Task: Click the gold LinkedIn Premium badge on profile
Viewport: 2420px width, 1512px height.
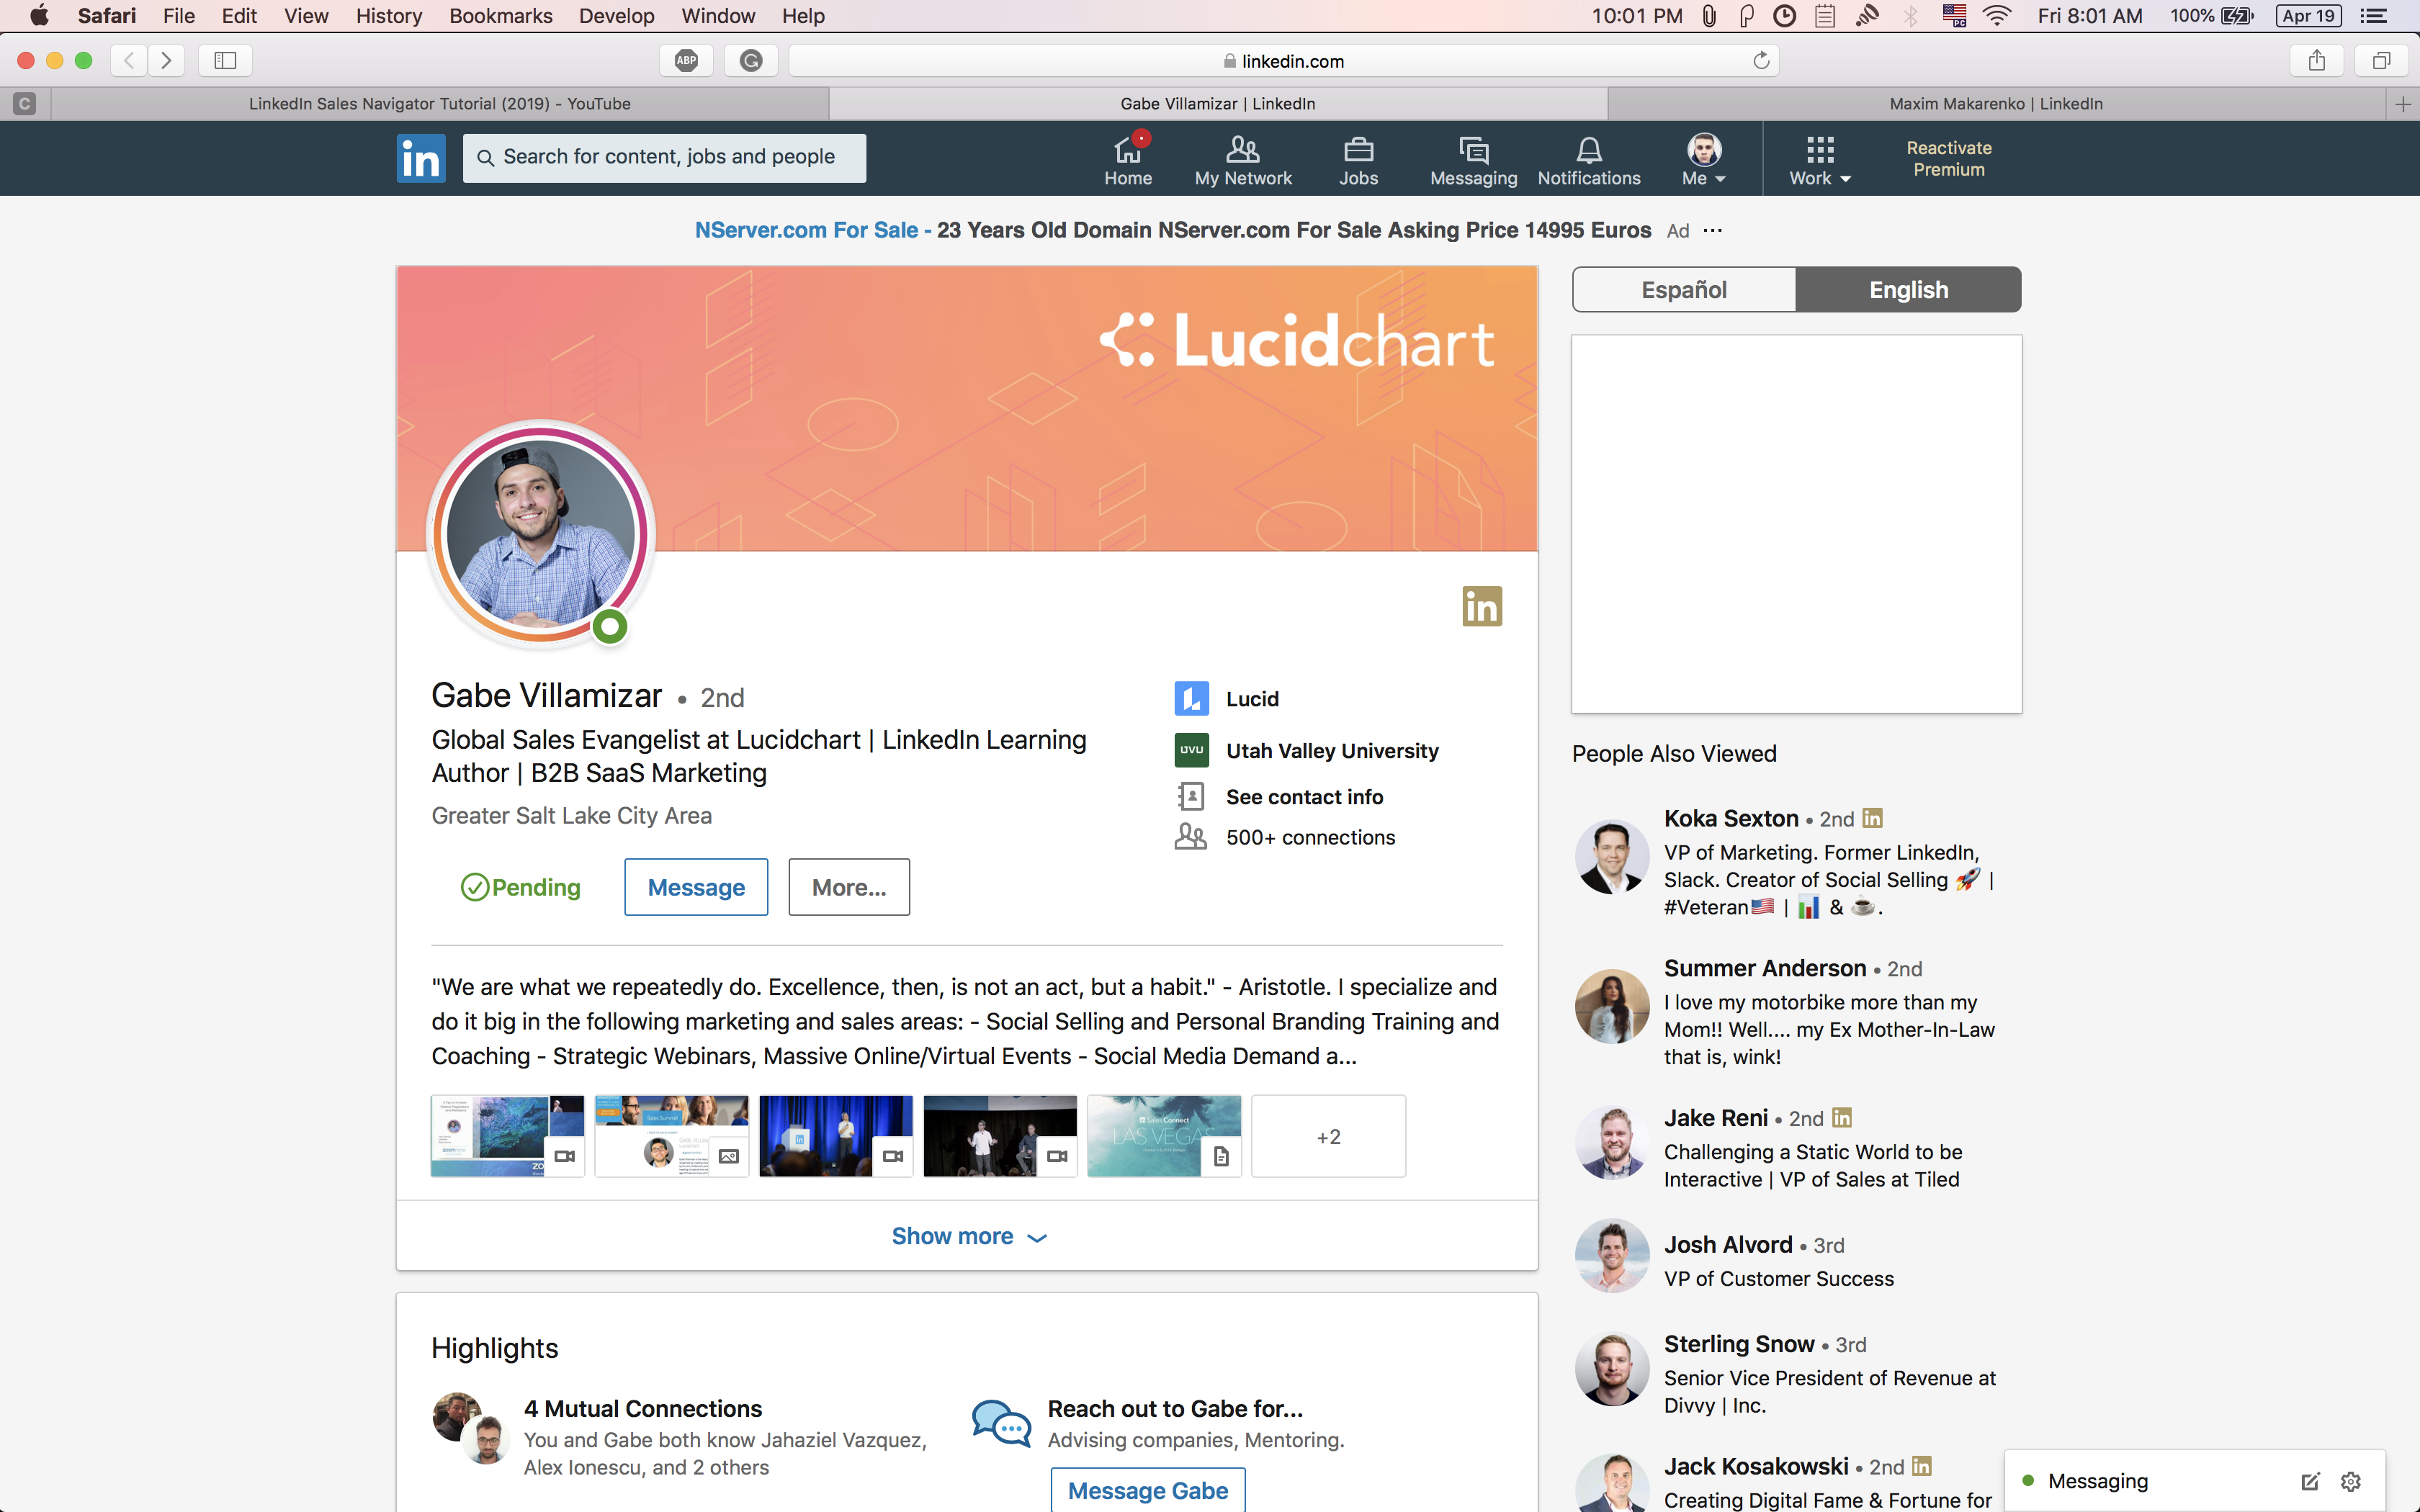Action: coord(1482,606)
